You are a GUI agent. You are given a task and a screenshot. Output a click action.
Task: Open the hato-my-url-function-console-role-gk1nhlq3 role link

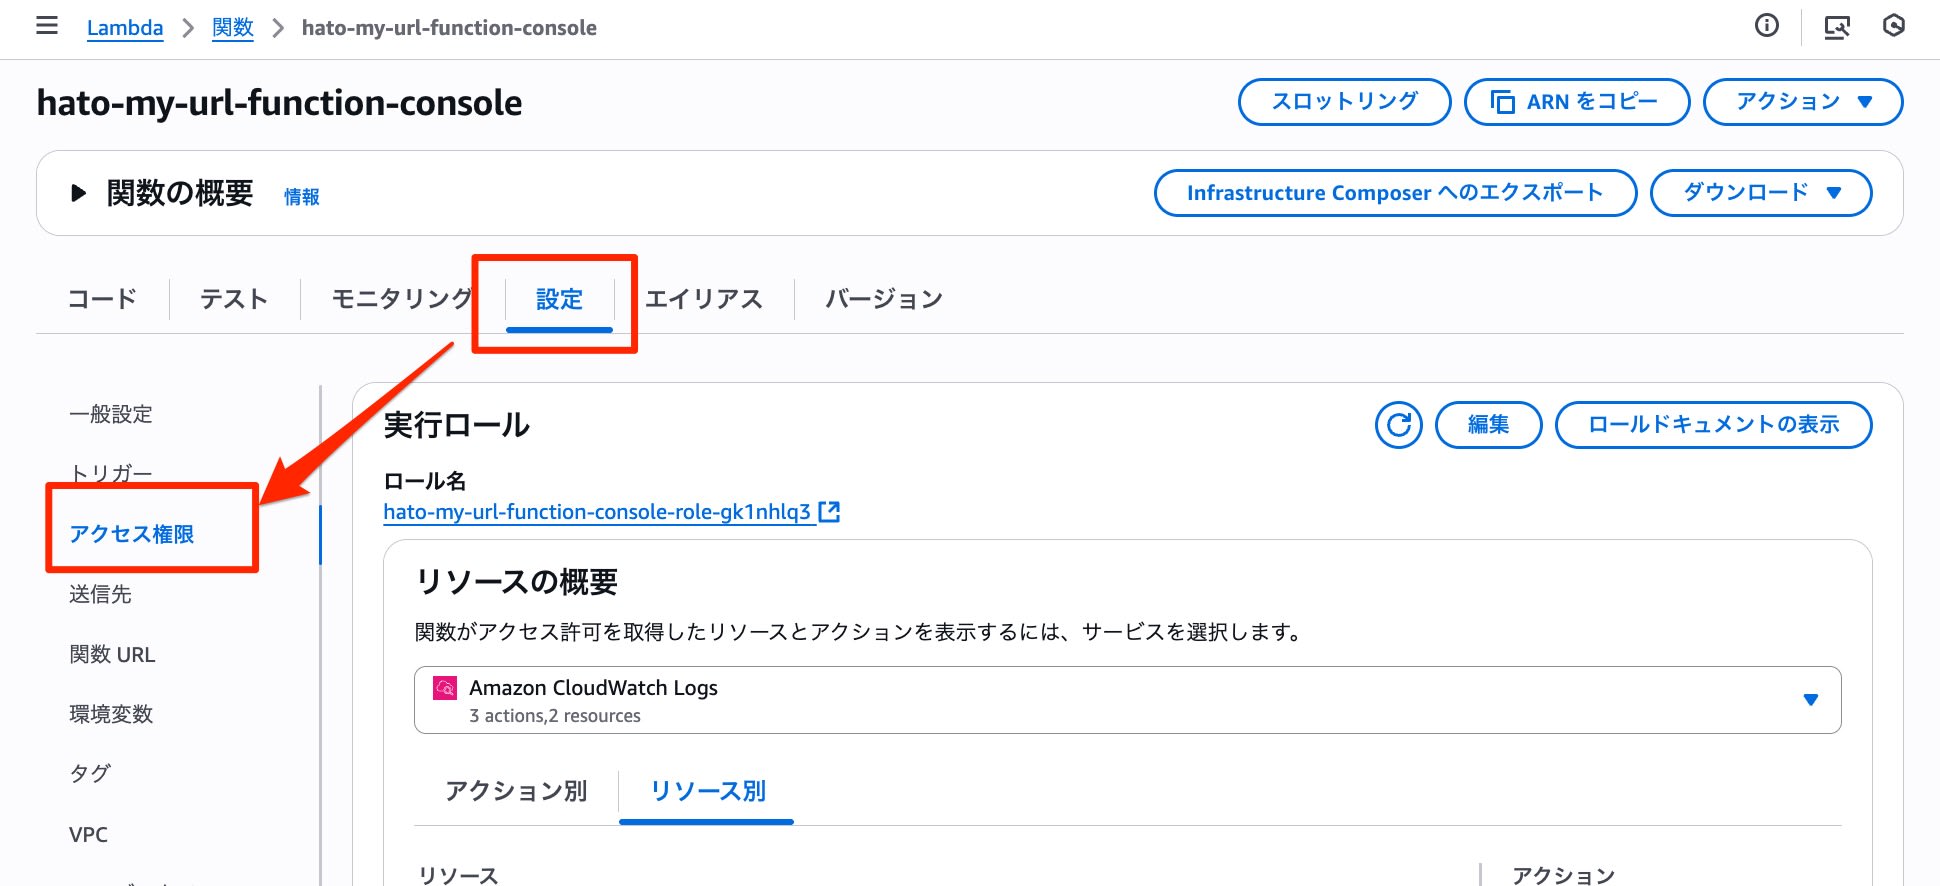point(597,512)
